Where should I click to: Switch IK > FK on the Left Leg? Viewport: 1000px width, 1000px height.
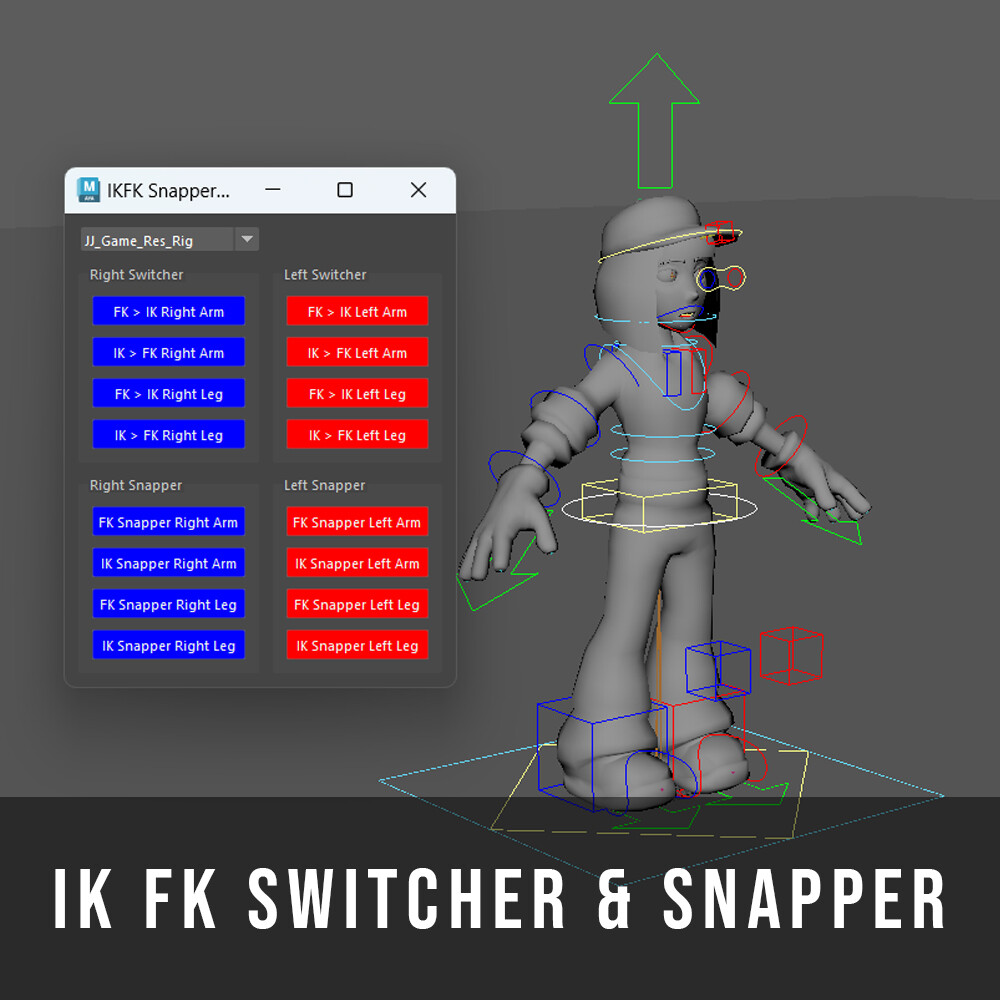pyautogui.click(x=357, y=434)
